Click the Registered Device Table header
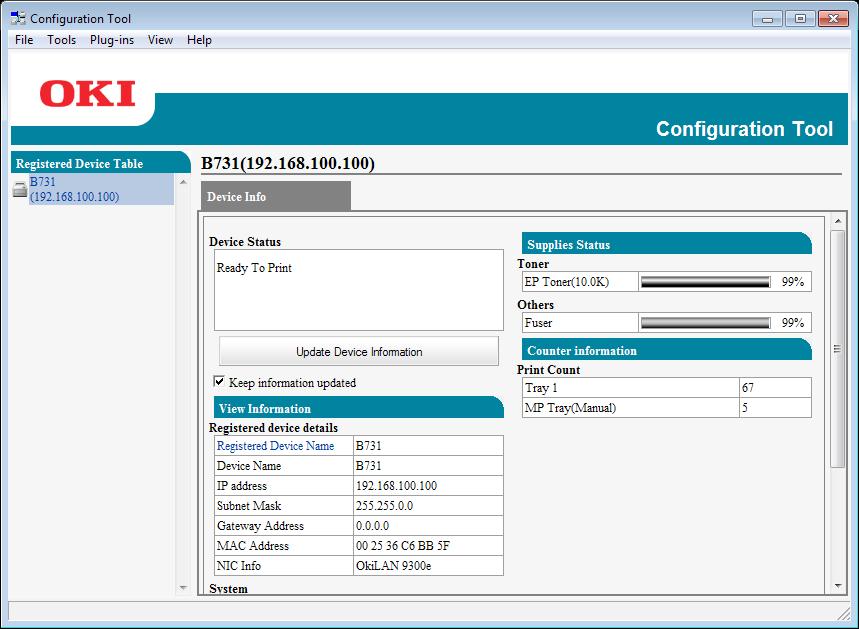Screen dimensions: 859x629 (100, 163)
